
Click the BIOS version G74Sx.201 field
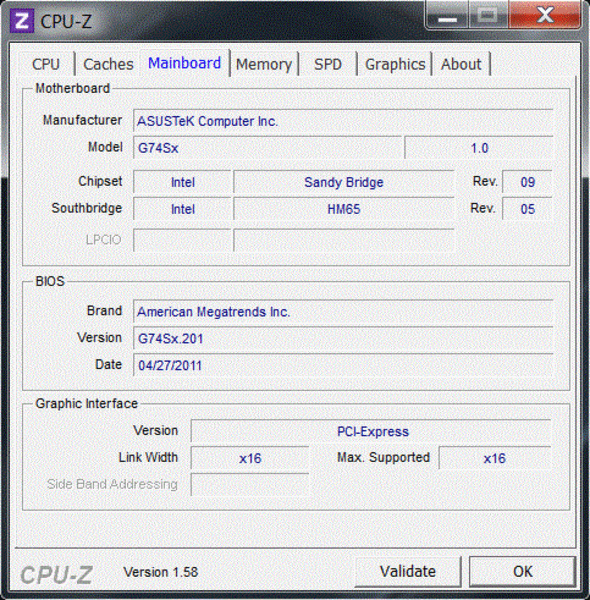click(x=343, y=338)
